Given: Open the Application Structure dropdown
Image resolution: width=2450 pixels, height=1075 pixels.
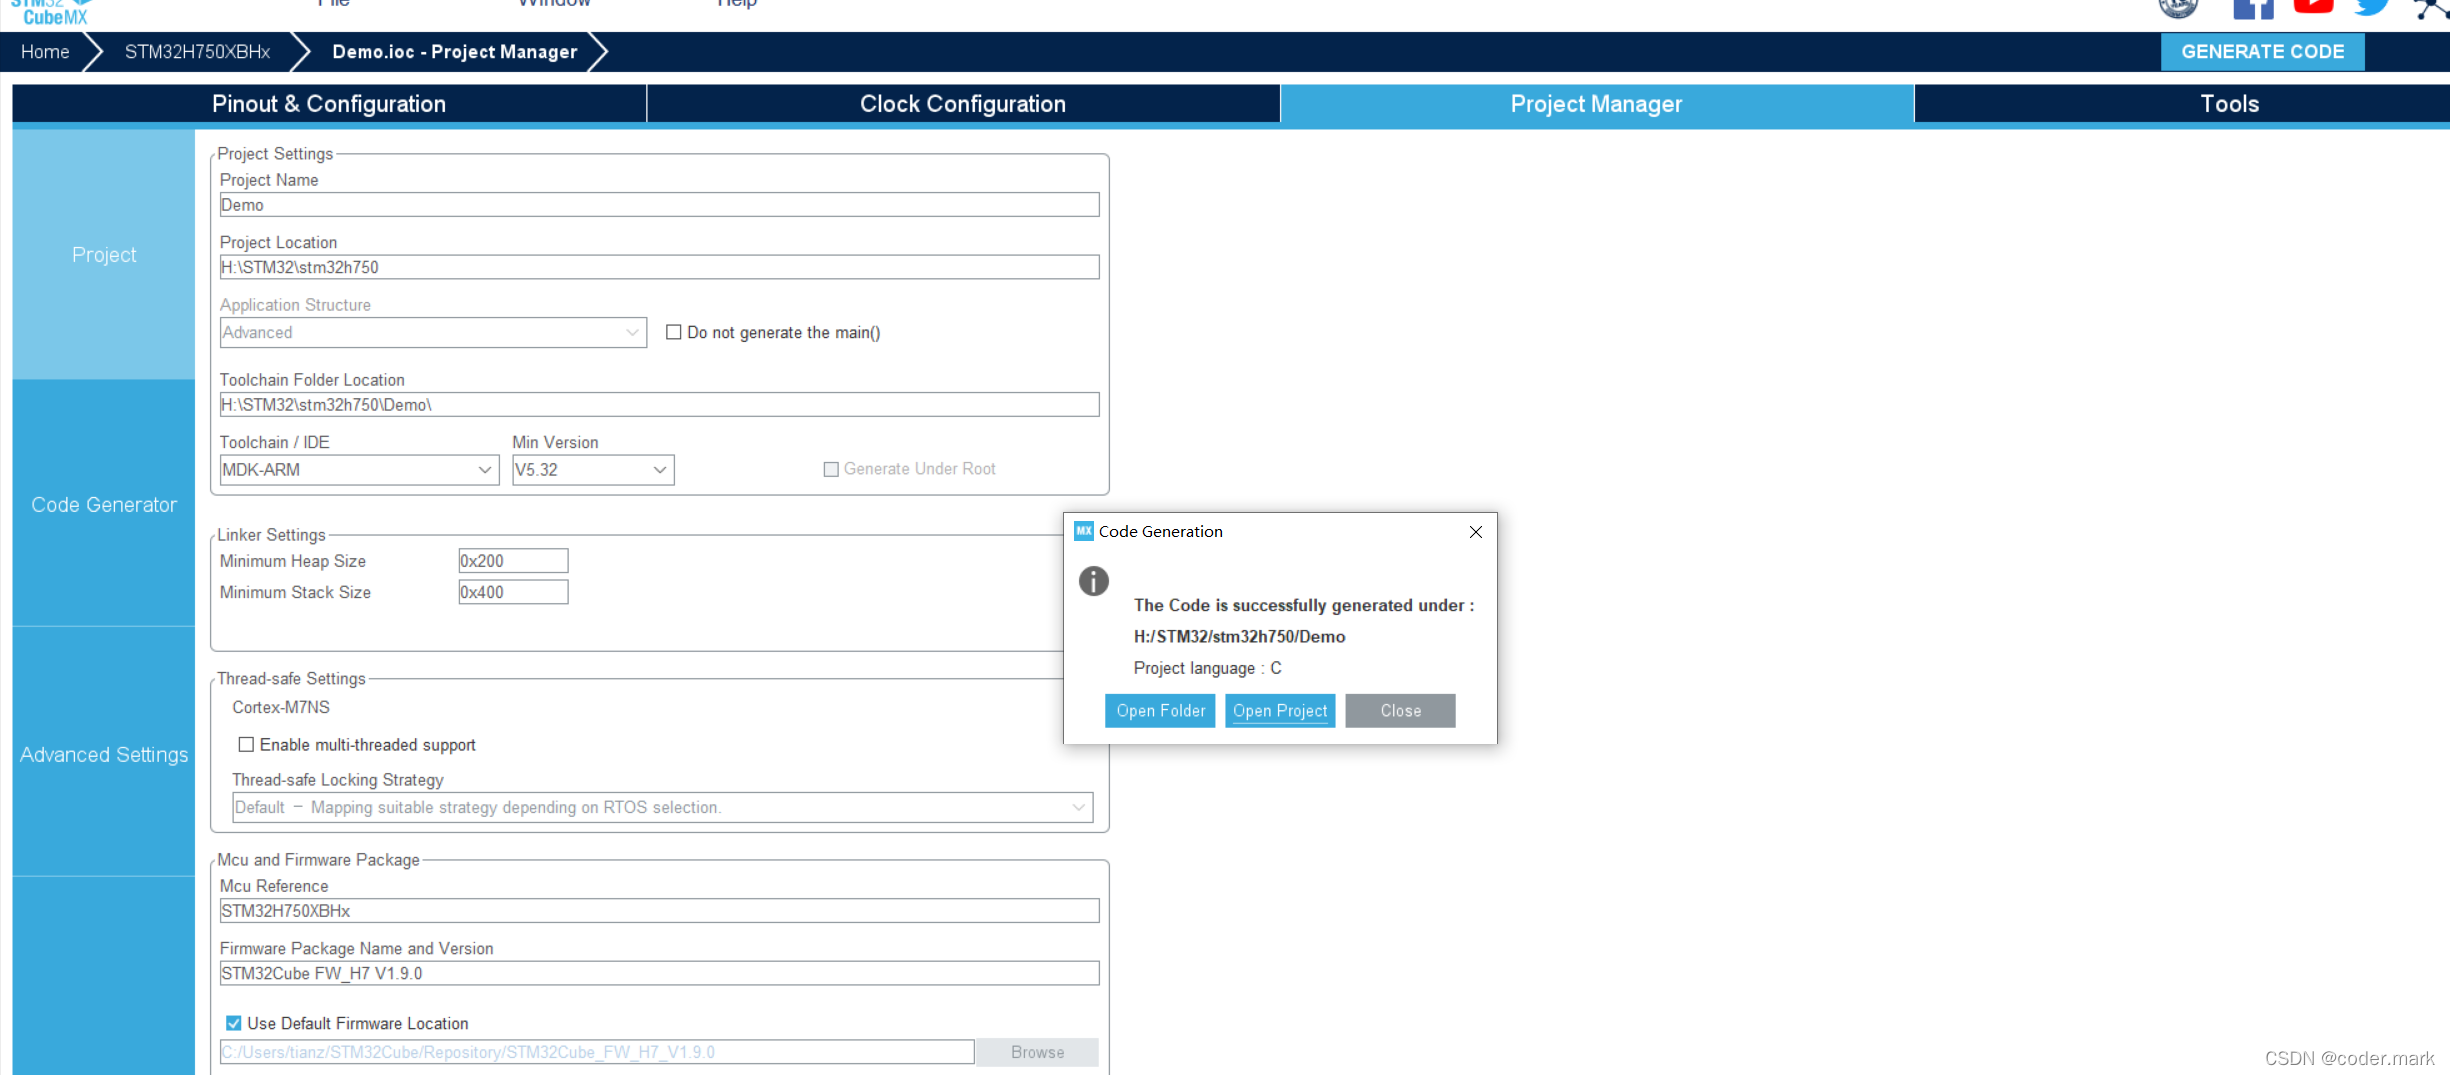Looking at the screenshot, I should pos(433,332).
